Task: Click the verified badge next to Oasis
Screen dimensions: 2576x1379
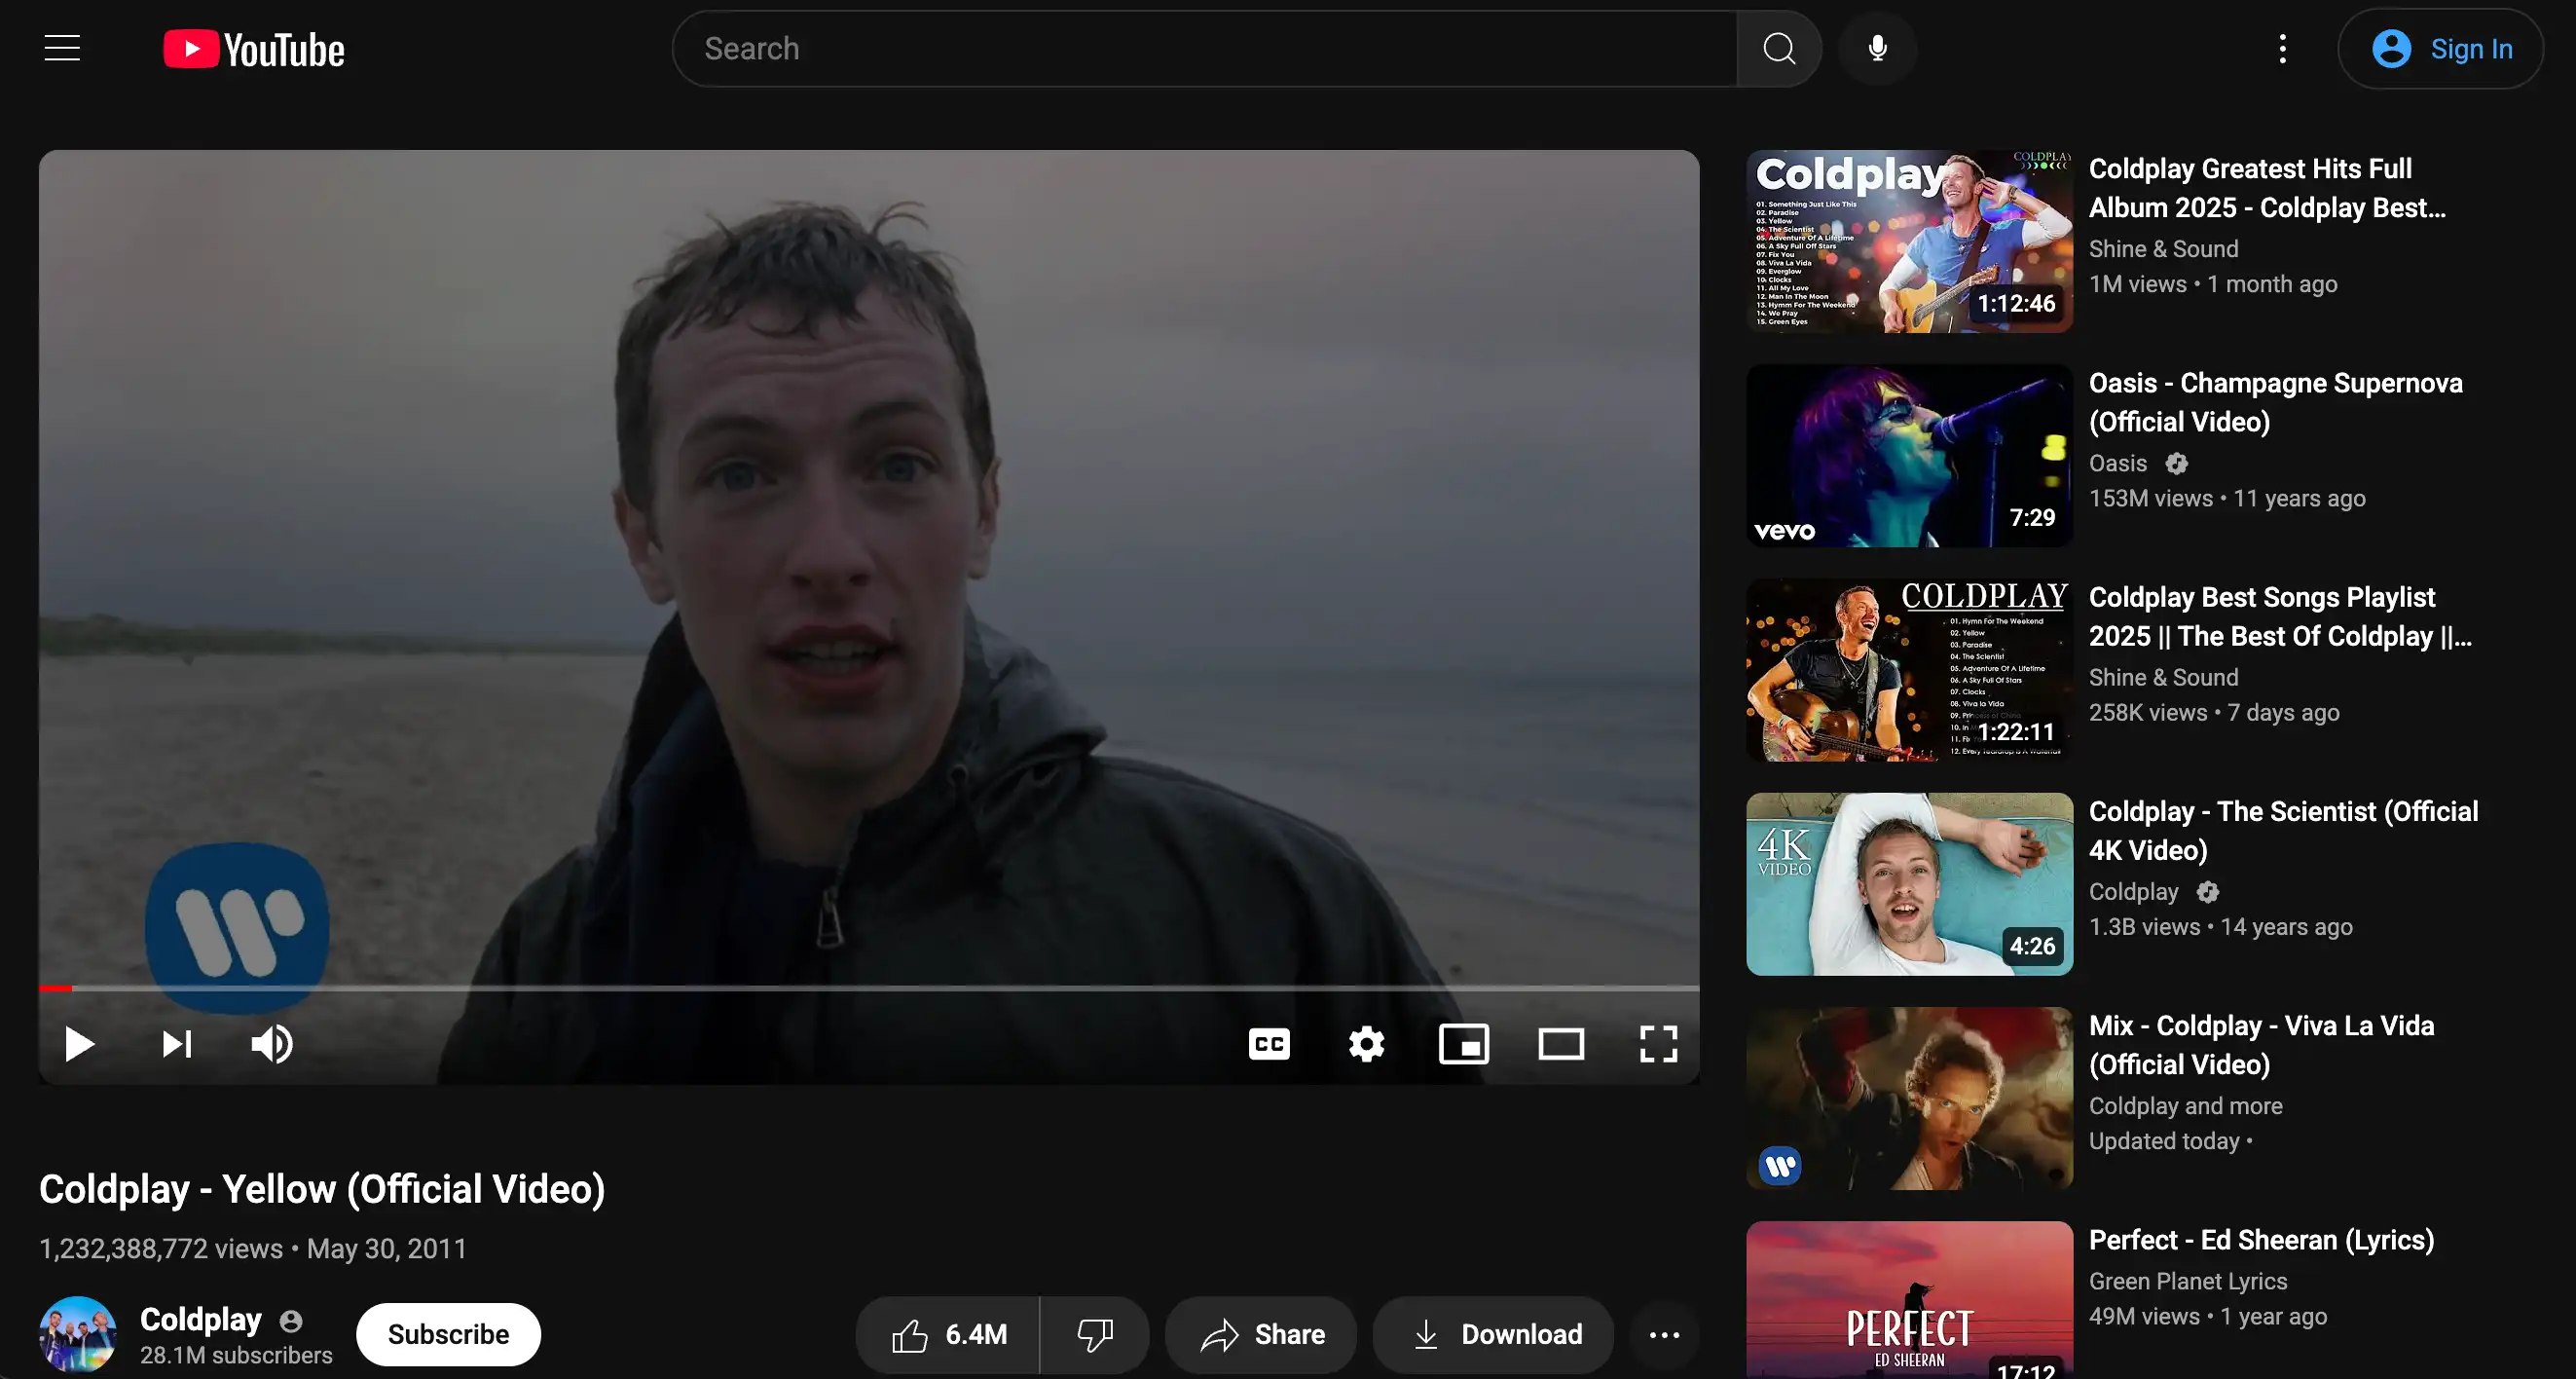Action: point(2177,463)
